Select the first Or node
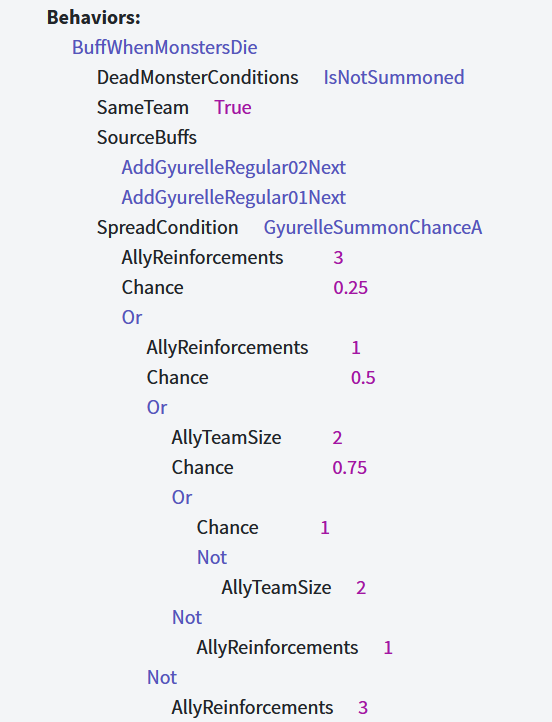This screenshot has width=552, height=722. 132,317
